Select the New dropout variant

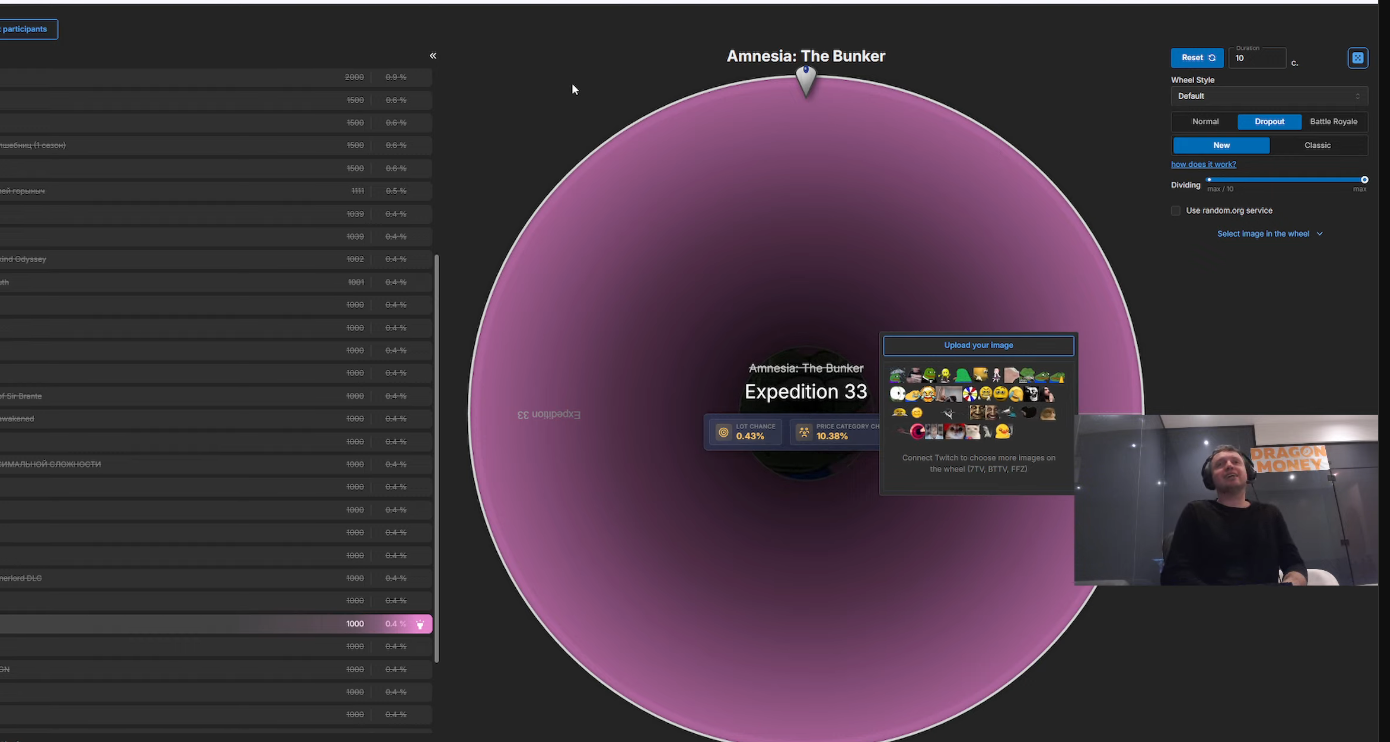pyautogui.click(x=1221, y=145)
